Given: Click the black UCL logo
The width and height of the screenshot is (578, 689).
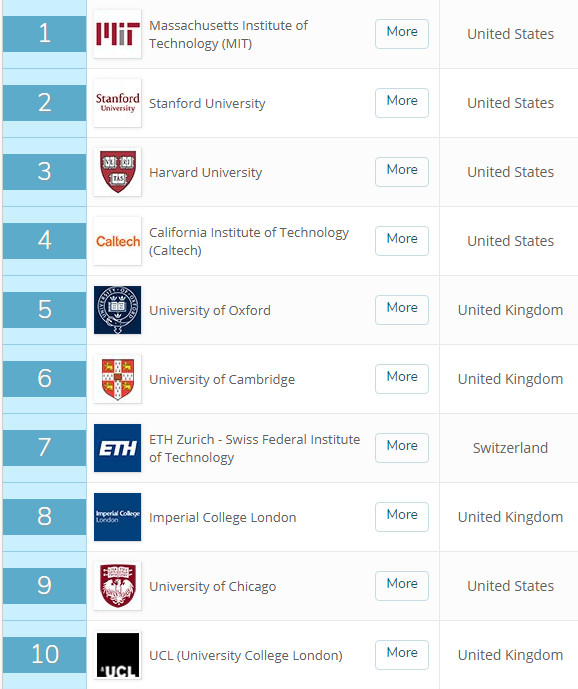Looking at the screenshot, I should coord(117,655).
